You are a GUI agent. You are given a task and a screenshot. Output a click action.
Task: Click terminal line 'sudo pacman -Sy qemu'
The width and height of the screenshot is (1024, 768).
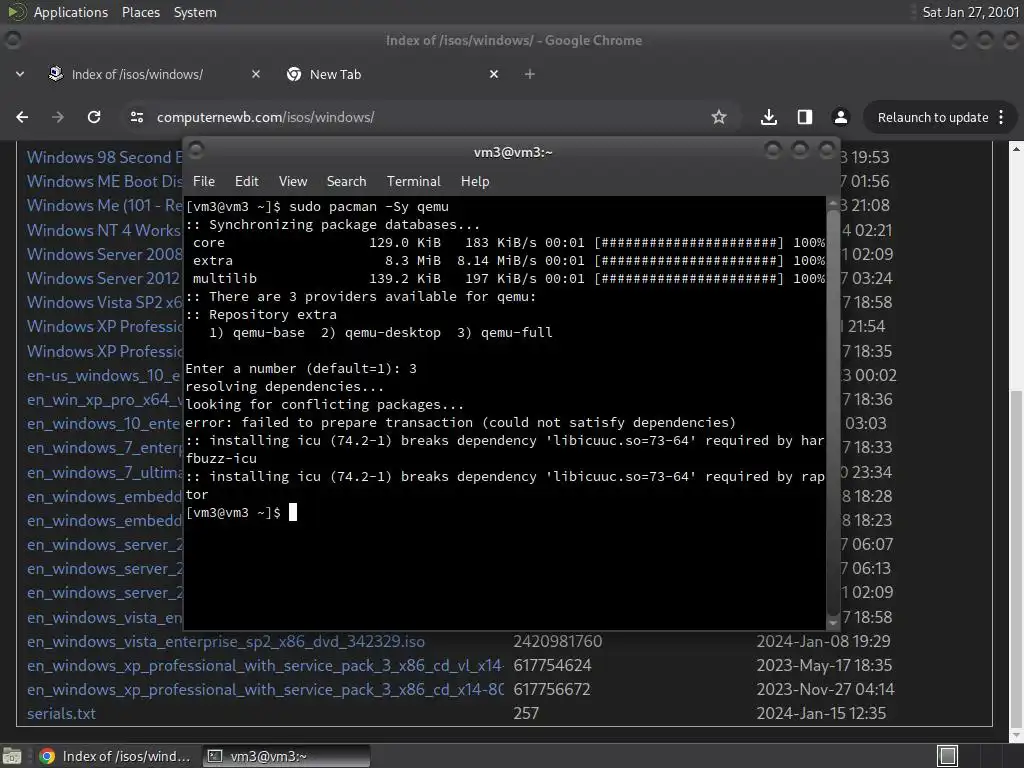(369, 207)
